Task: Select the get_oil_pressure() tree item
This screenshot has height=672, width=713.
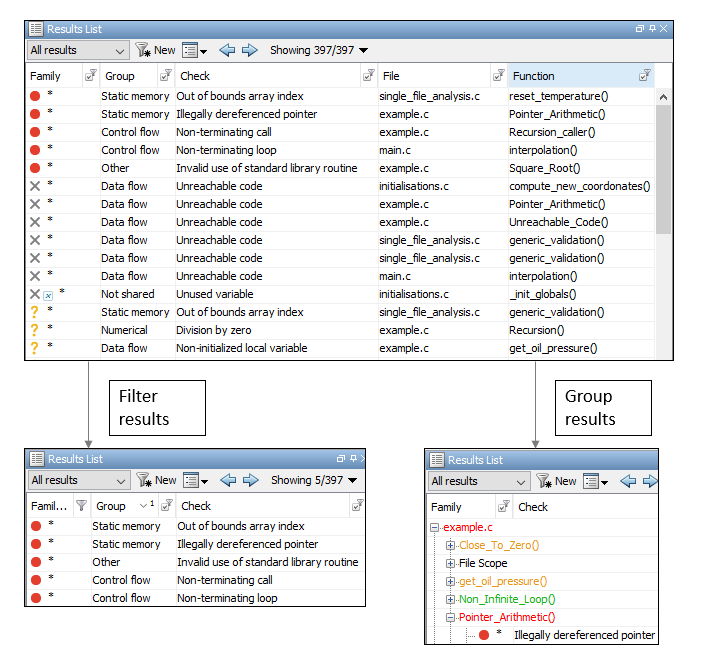Action: 502,581
